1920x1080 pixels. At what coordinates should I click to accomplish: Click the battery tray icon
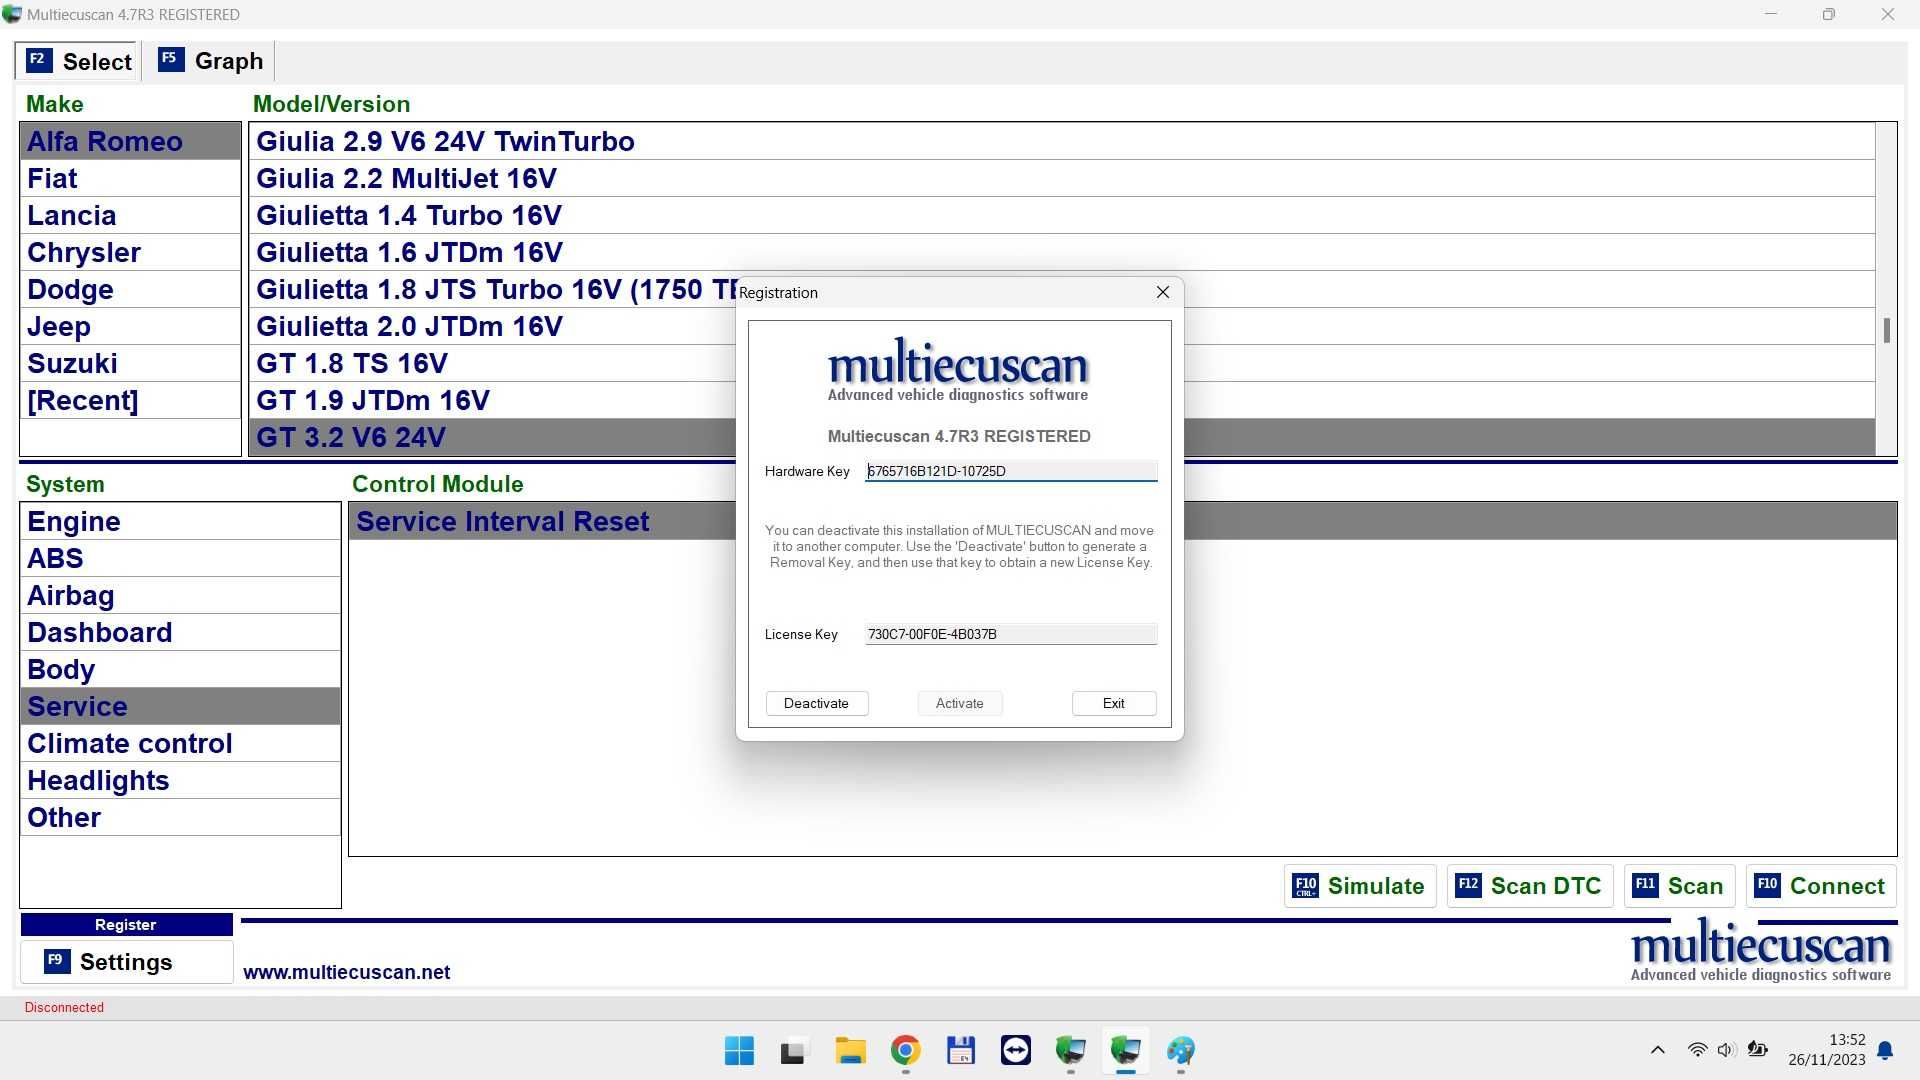(x=1757, y=1050)
